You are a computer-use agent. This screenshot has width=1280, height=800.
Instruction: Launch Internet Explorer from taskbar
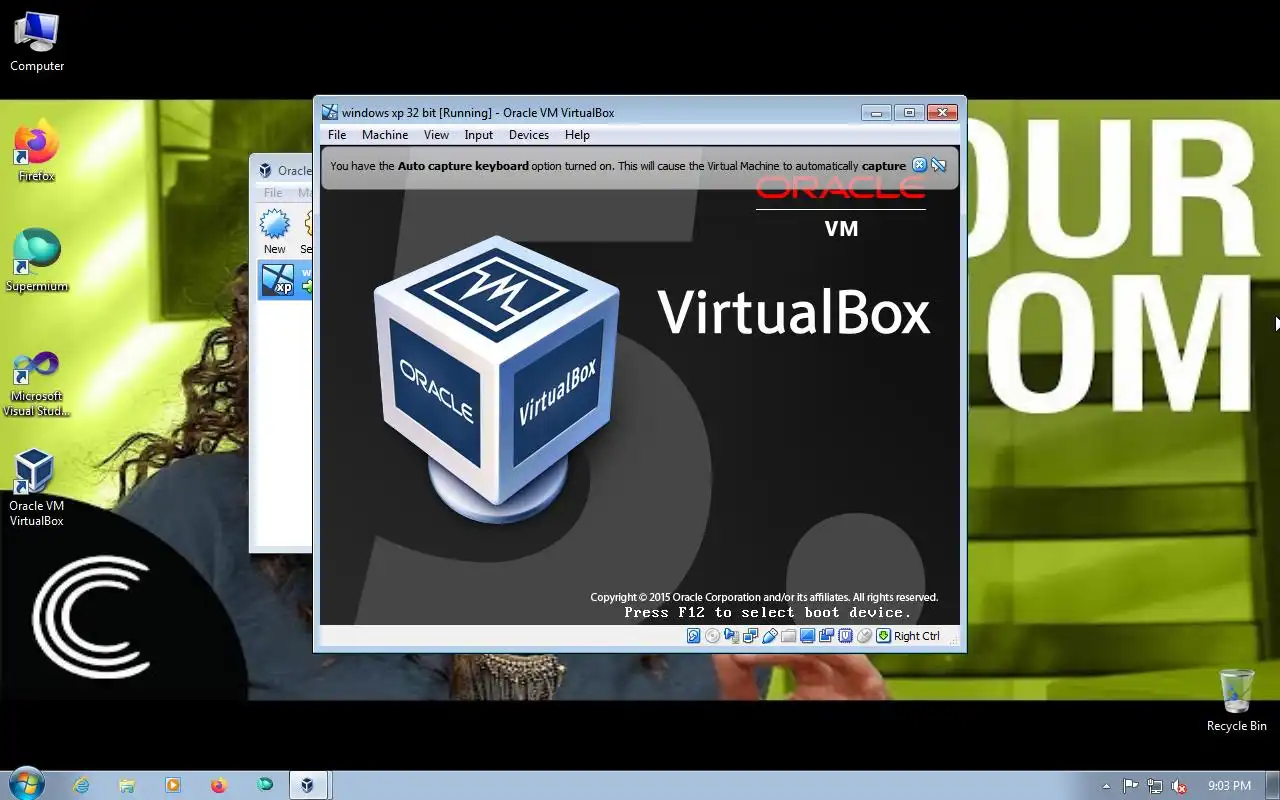click(x=80, y=785)
